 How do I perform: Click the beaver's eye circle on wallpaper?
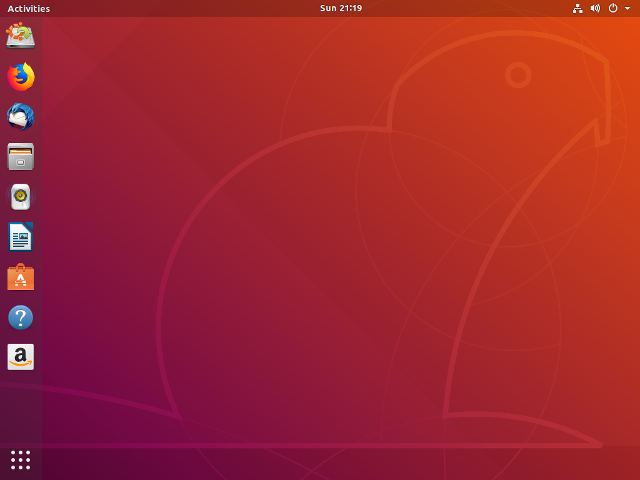[x=517, y=75]
